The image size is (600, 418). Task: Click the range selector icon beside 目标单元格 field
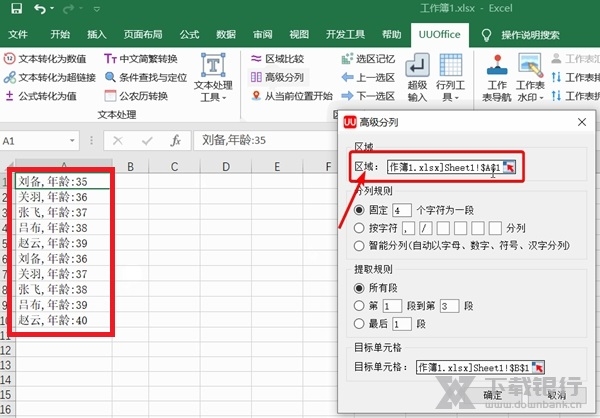tap(538, 367)
